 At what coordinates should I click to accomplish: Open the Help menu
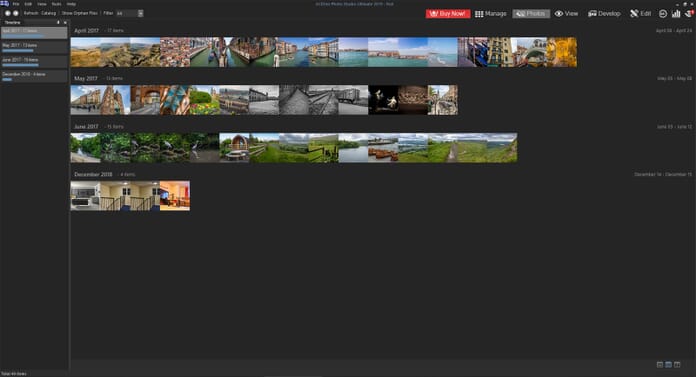[x=71, y=4]
